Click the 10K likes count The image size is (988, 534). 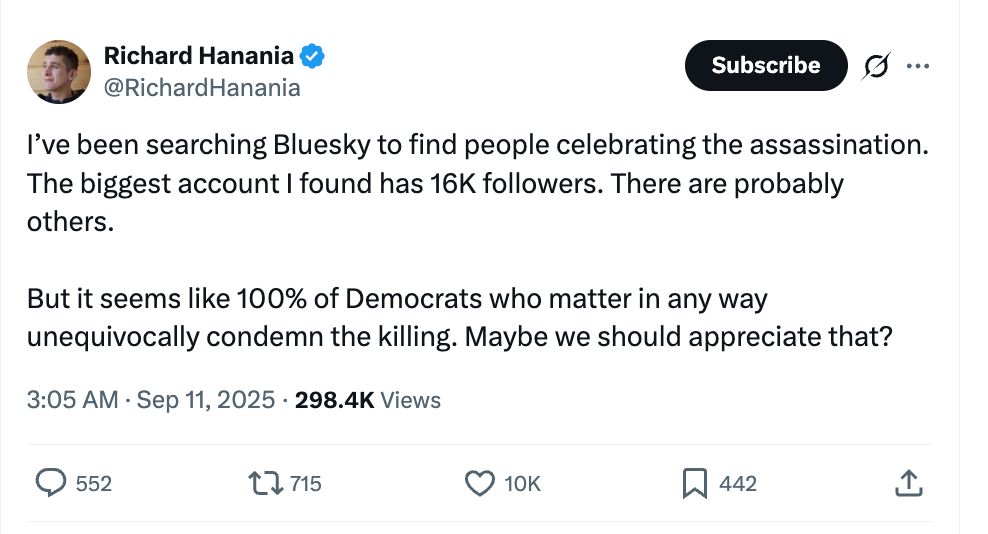(522, 484)
